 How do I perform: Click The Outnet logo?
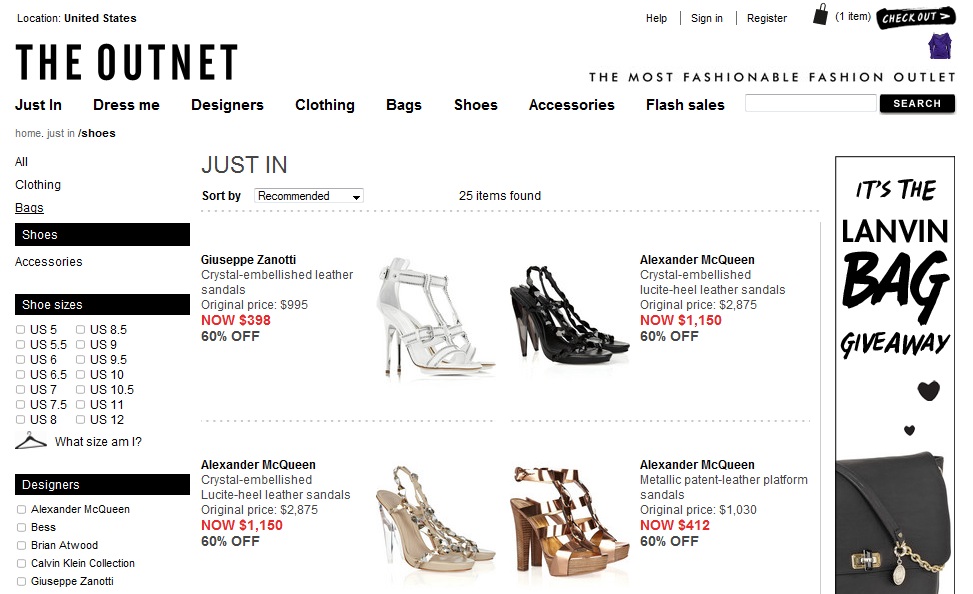[x=127, y=62]
